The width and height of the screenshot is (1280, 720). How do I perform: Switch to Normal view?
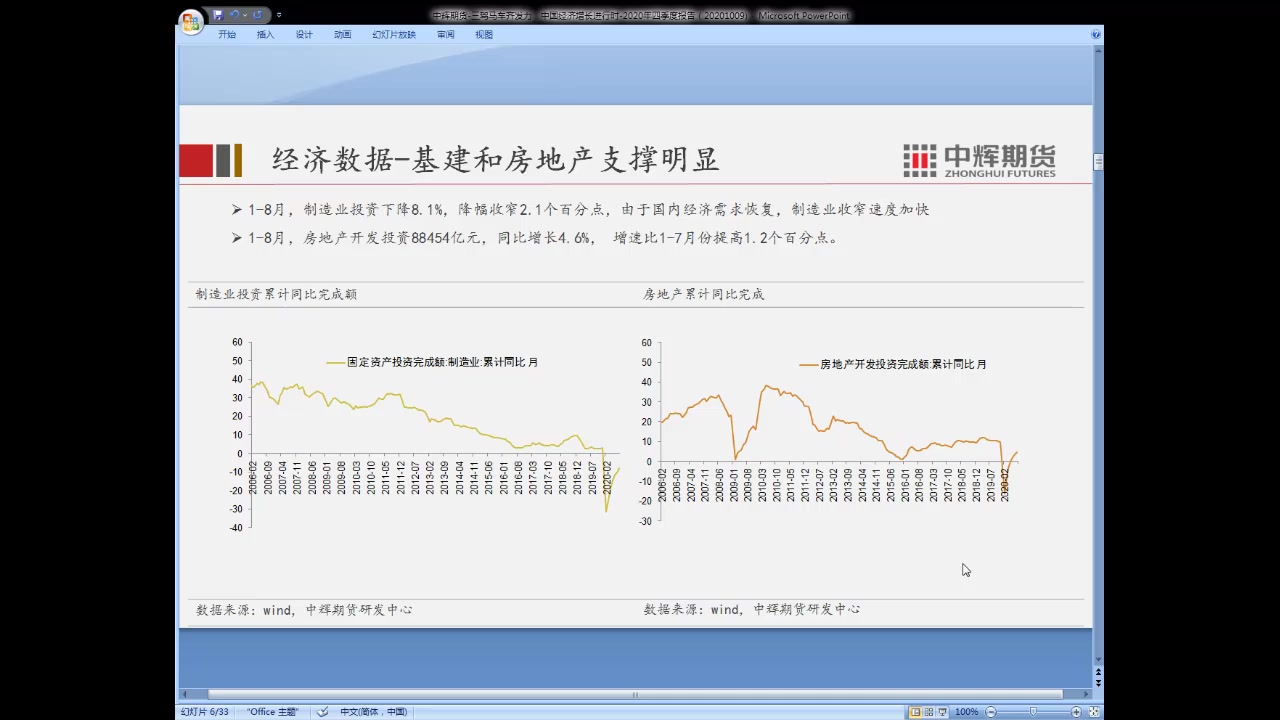pos(915,712)
